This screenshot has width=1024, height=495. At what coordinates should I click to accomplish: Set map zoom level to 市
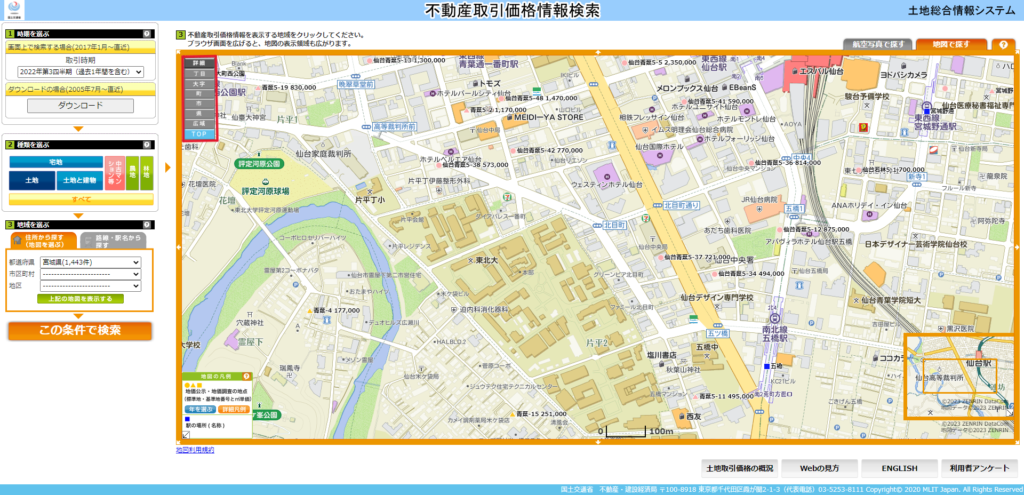199,103
